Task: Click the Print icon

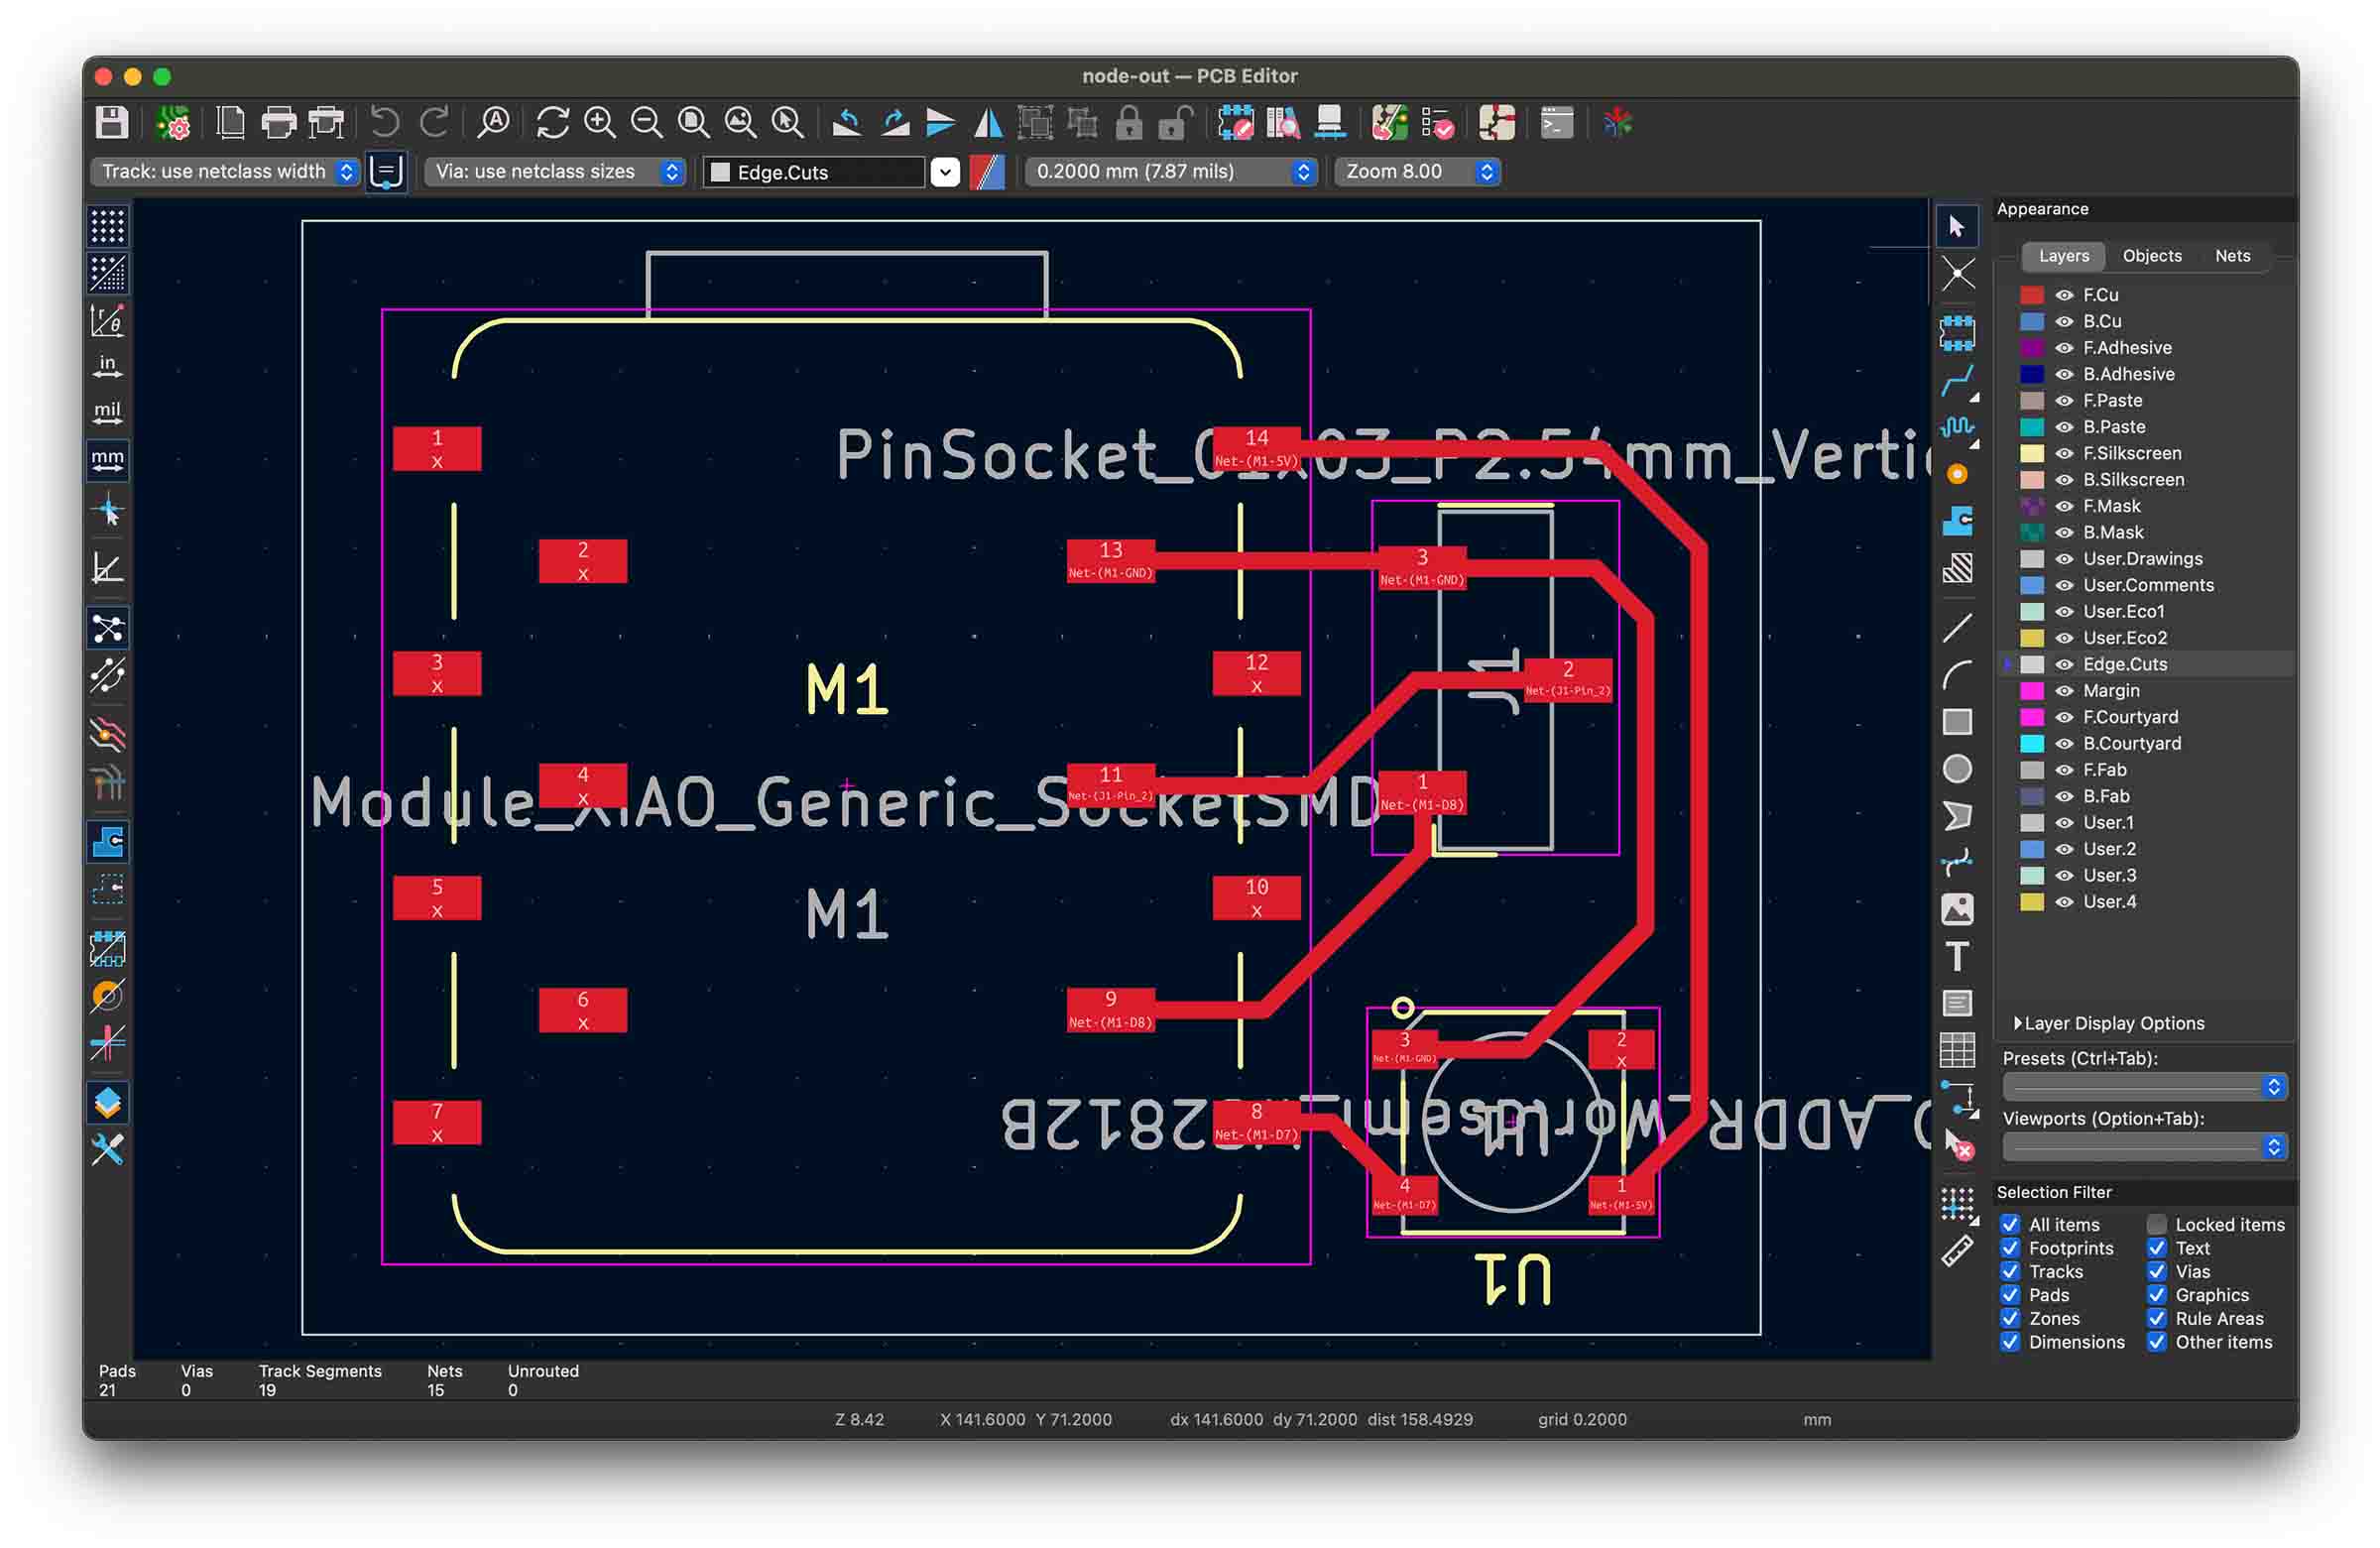Action: [278, 123]
